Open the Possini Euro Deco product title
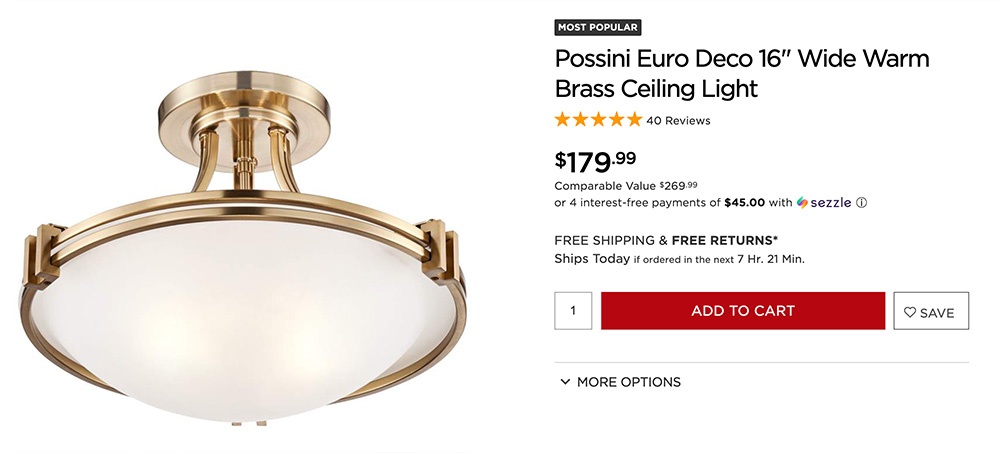 pos(742,73)
